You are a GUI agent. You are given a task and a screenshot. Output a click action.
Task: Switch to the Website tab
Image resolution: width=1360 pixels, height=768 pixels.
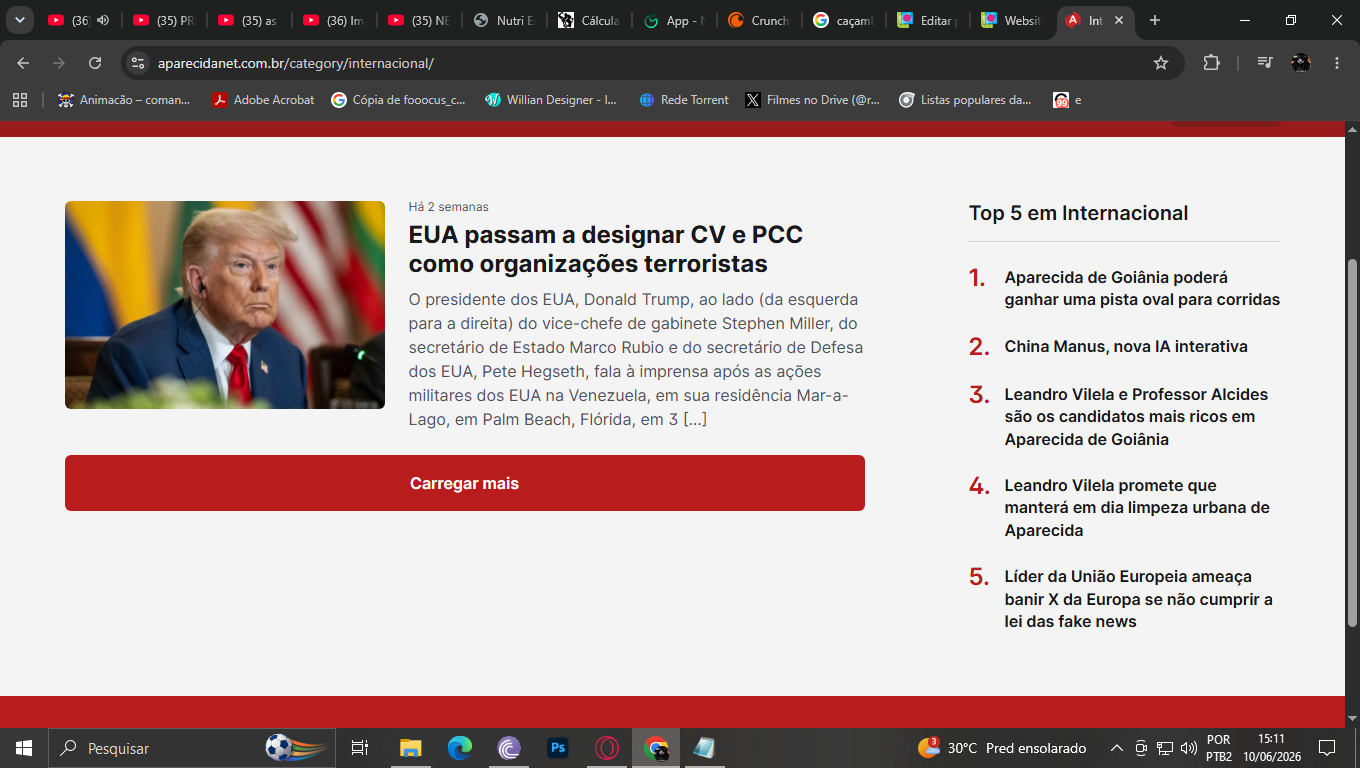pyautogui.click(x=1014, y=20)
